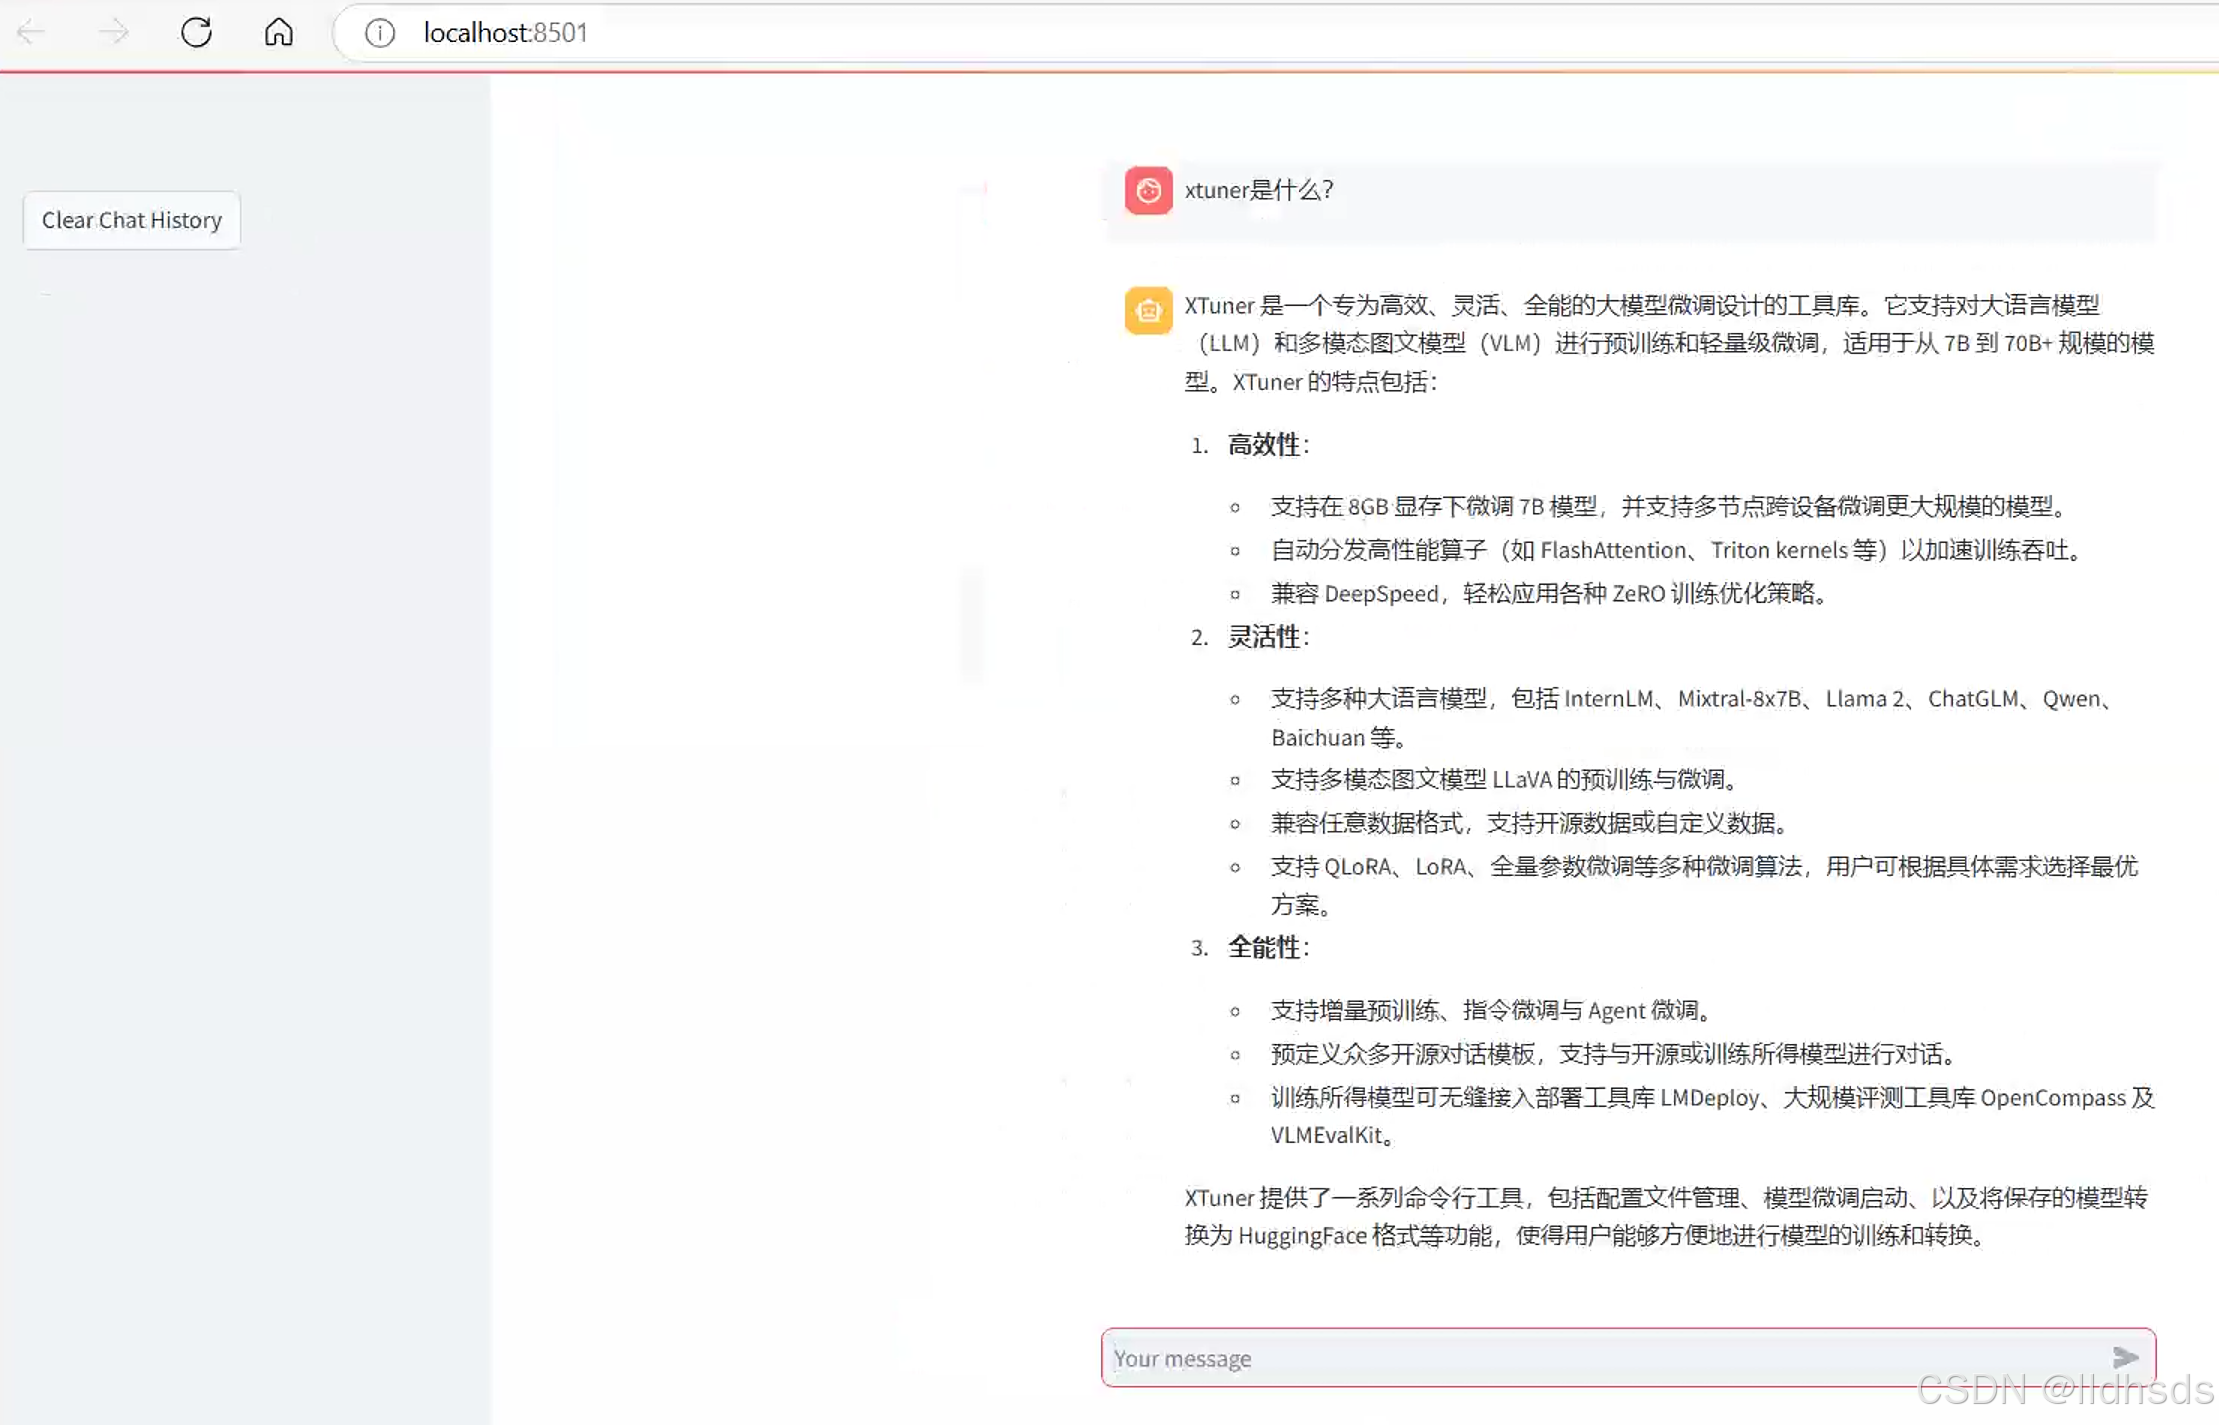
Task: Click the yellow assistant robot avatar
Action: point(1148,310)
